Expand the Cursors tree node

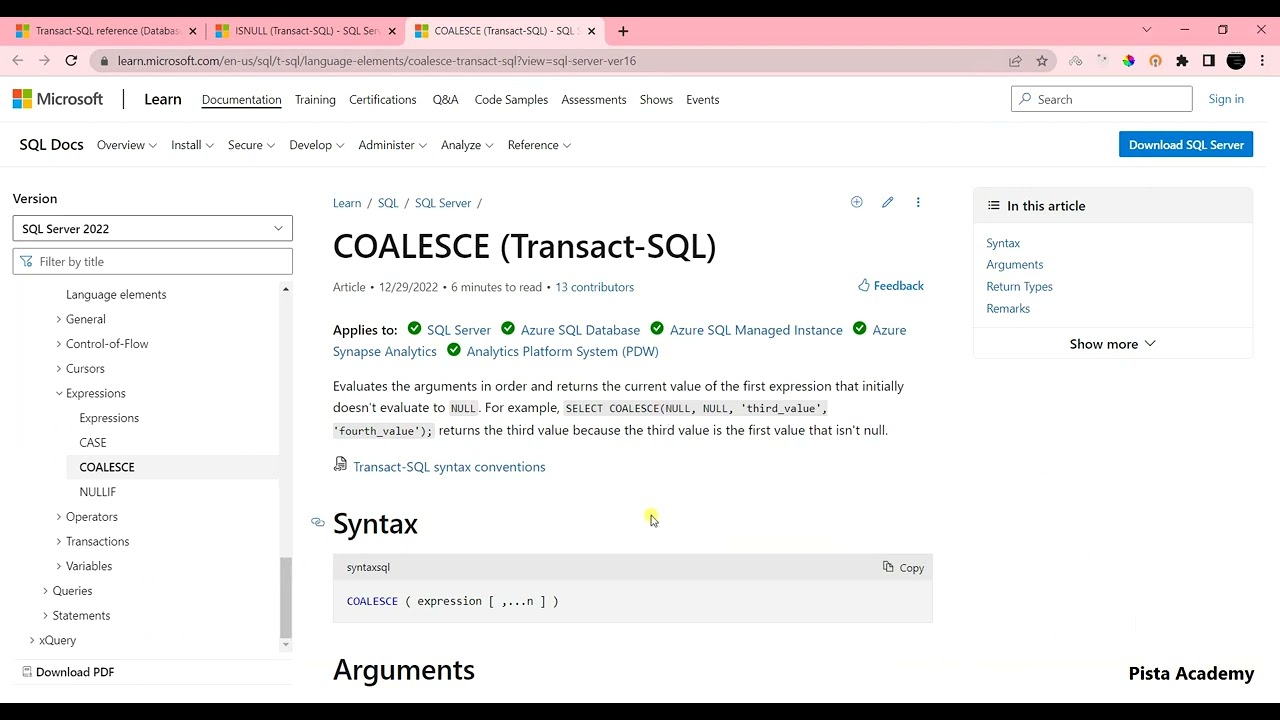coord(58,369)
